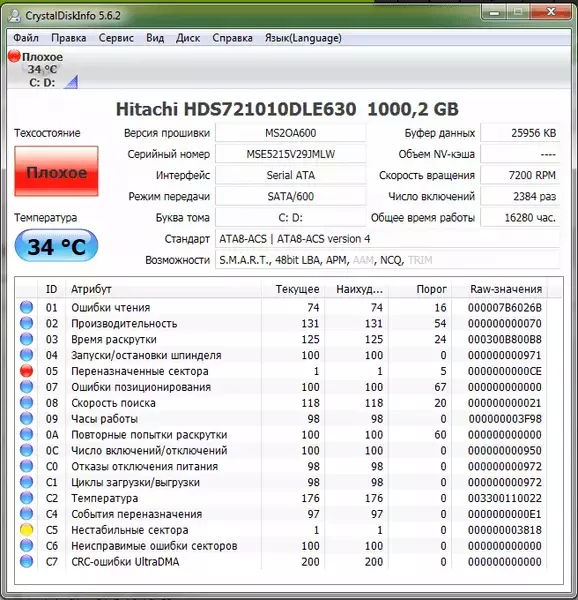The height and width of the screenshot is (600, 578).
Task: Click the 7200 RPM rotation speed field
Action: 520,175
